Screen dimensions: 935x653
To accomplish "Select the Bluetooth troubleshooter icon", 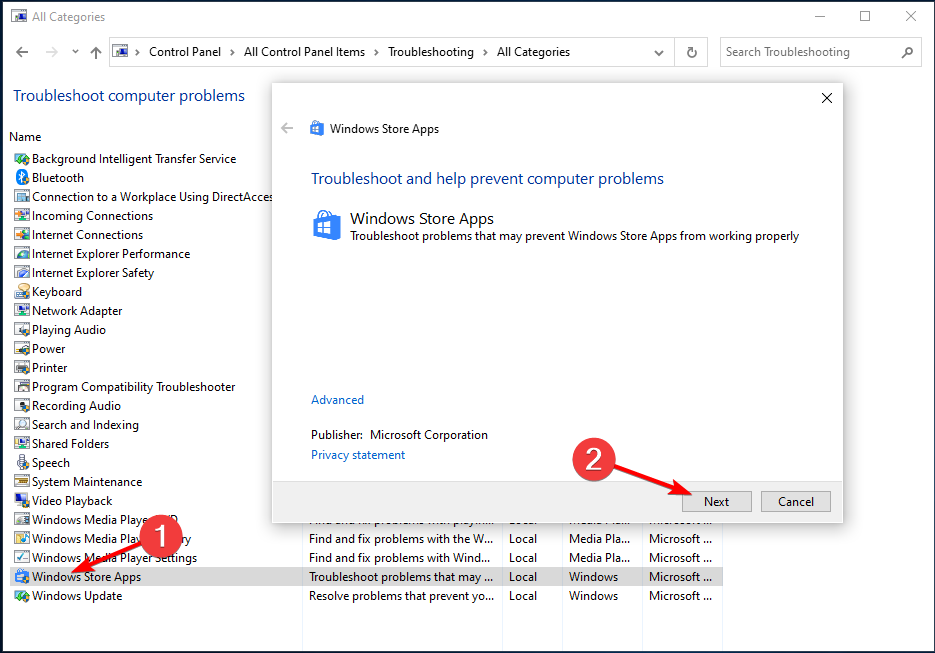I will click(x=22, y=178).
